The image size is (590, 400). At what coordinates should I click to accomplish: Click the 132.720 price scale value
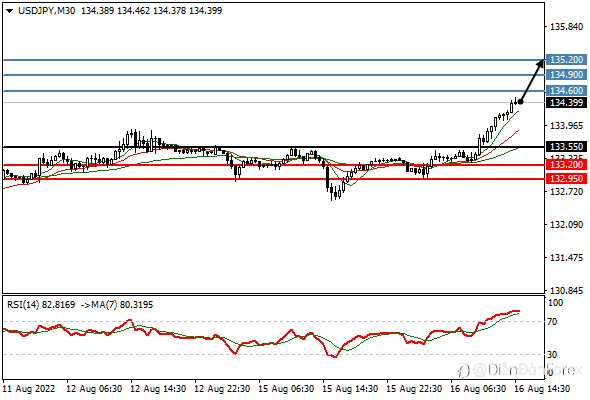pos(566,192)
